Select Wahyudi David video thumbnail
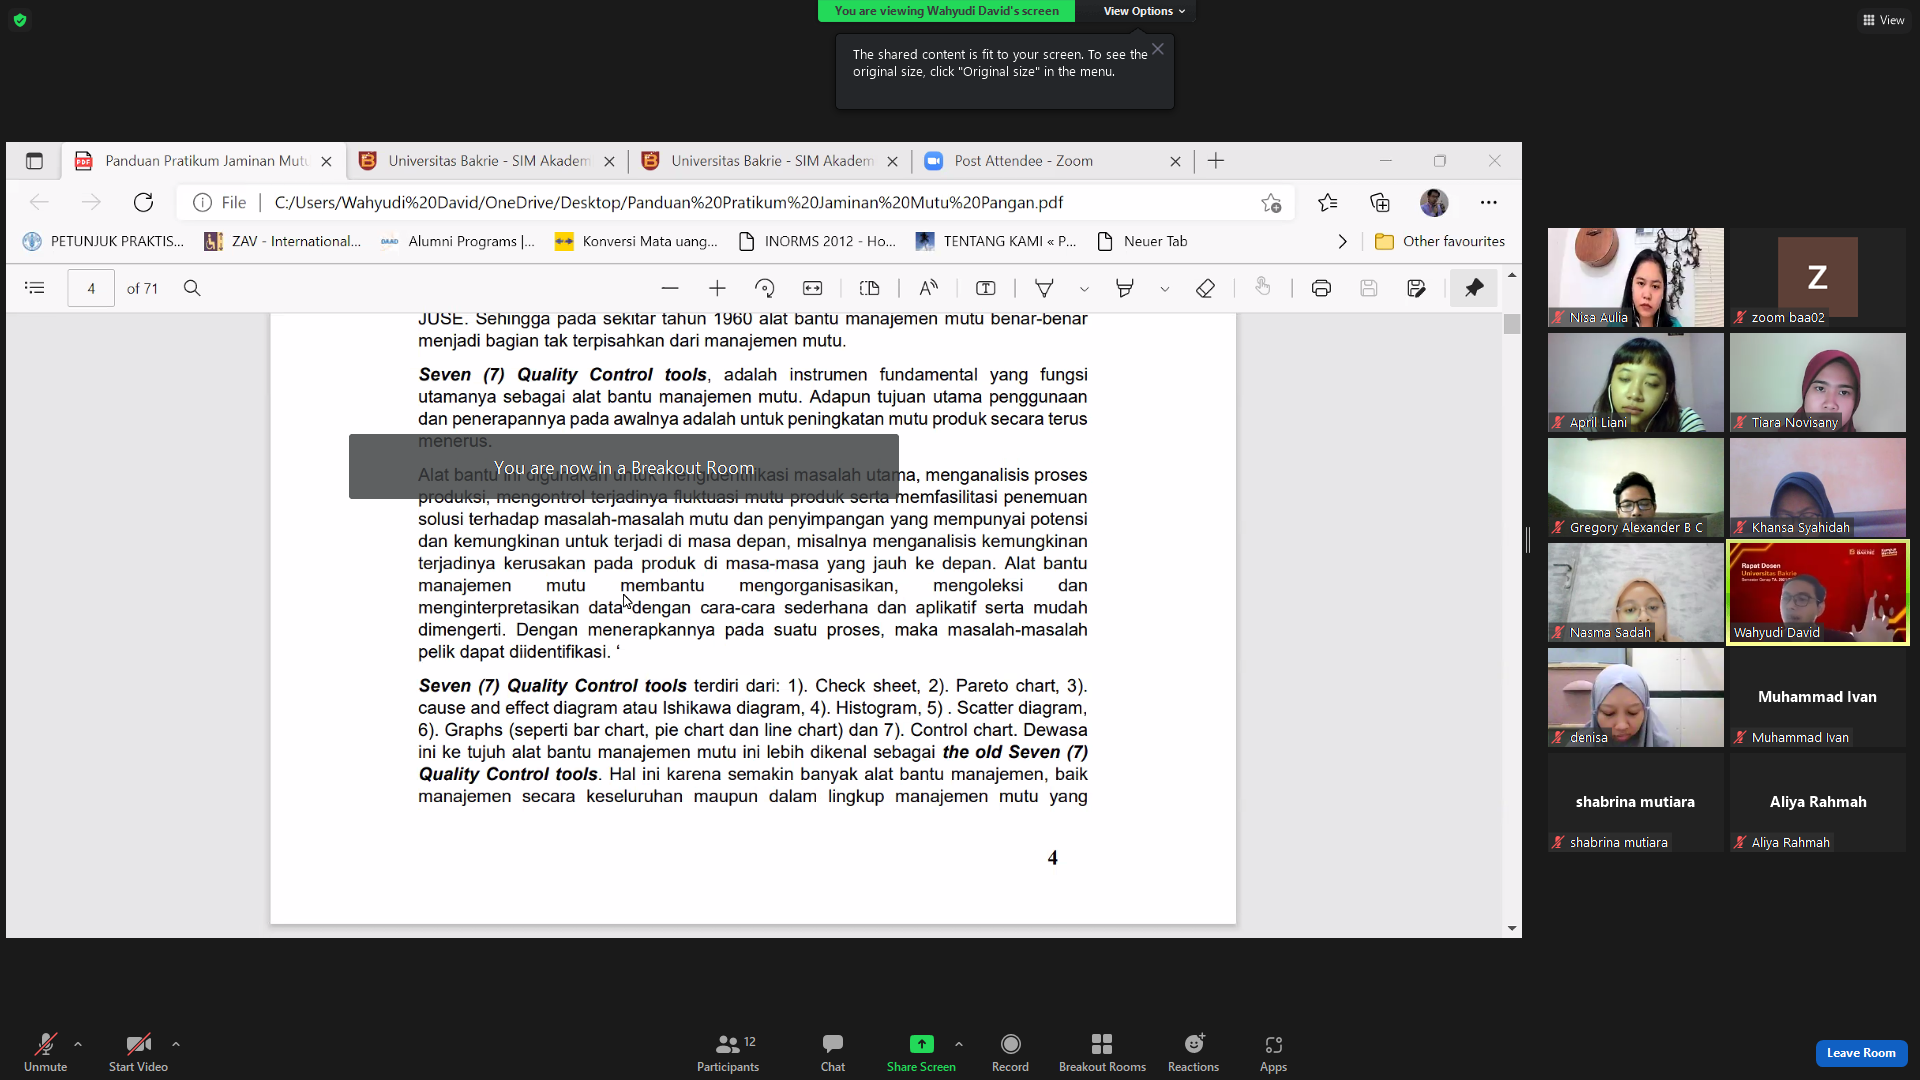Viewport: 1920px width, 1080px height. coord(1818,592)
